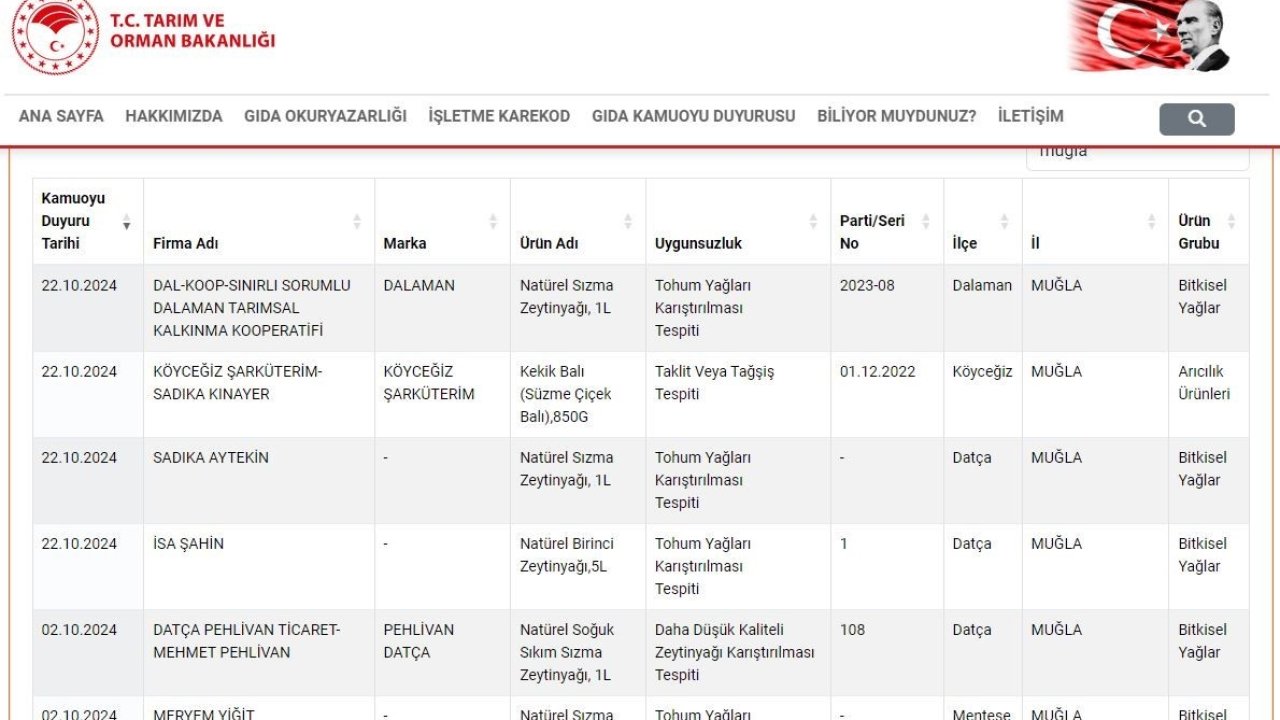Sort by Ürün Grubu column arrows

[x=1231, y=221]
